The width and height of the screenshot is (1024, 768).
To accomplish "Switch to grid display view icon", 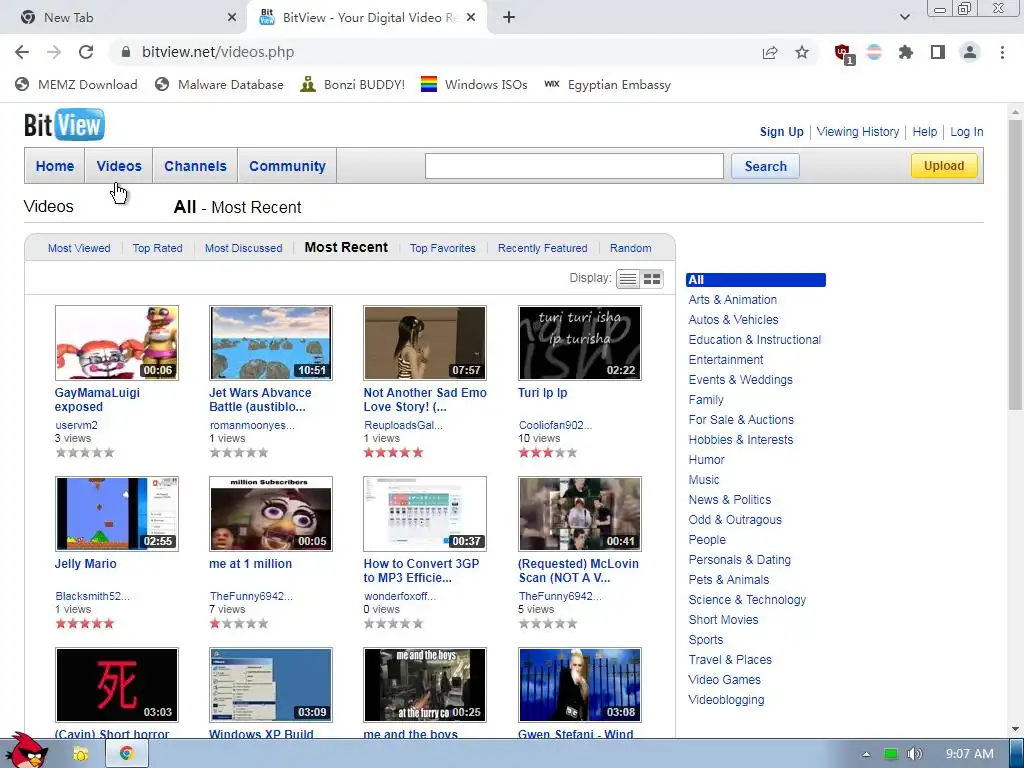I will [652, 280].
